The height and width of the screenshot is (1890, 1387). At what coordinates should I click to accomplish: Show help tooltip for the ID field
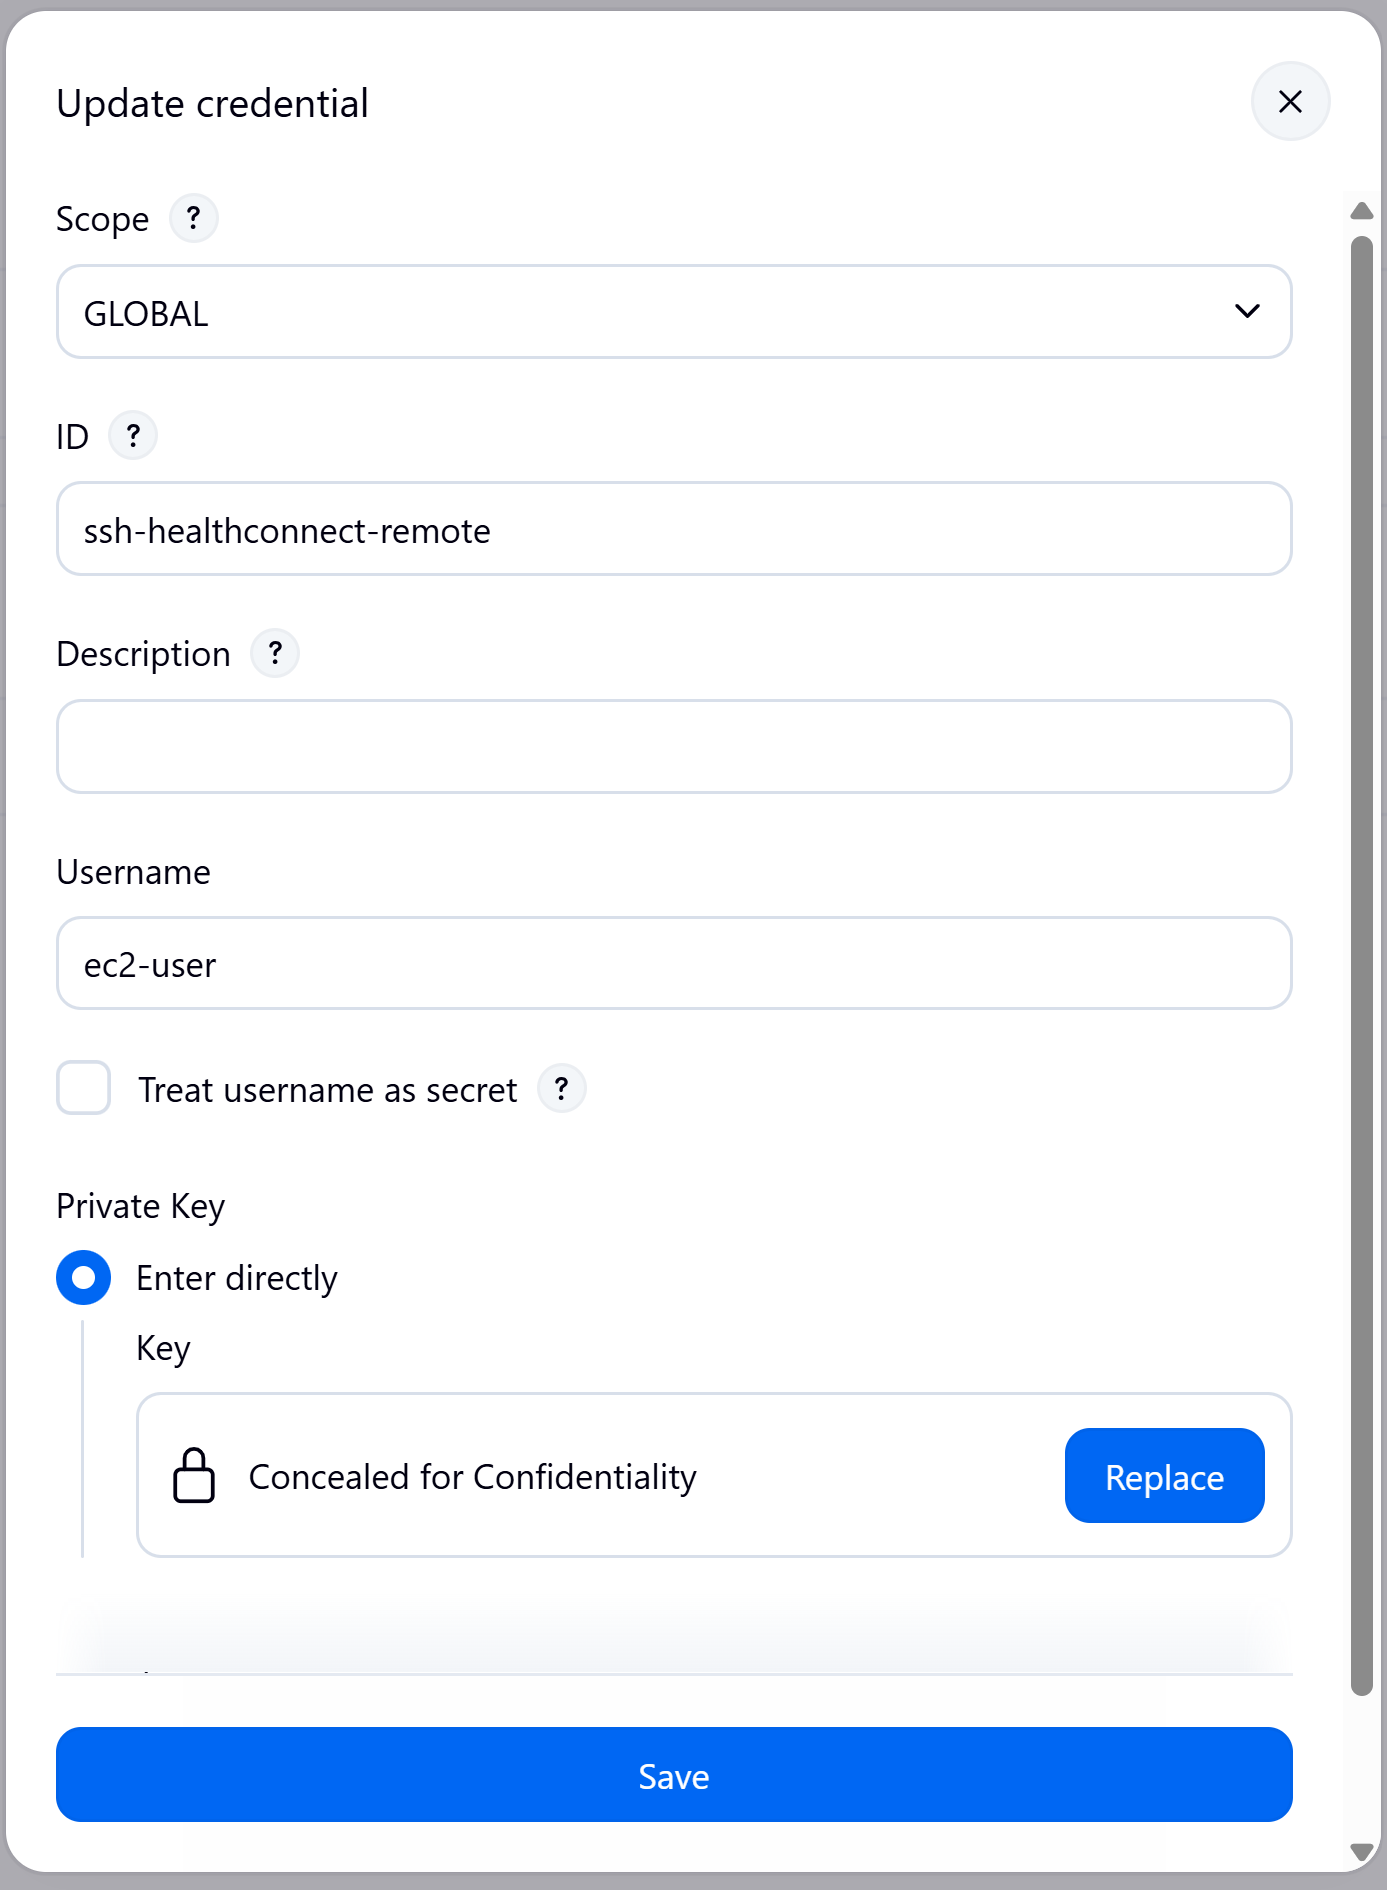133,435
